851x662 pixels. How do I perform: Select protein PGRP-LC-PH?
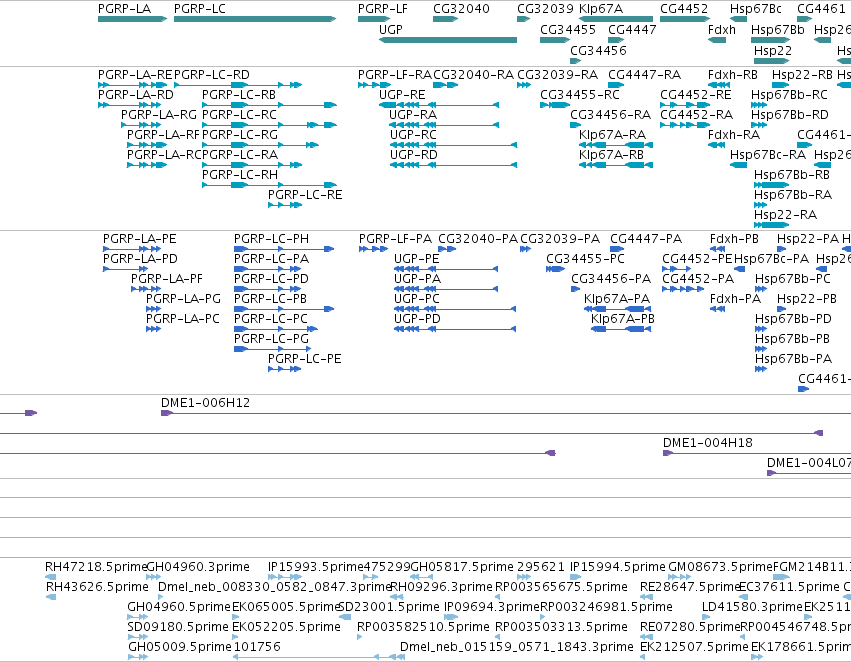tap(271, 239)
